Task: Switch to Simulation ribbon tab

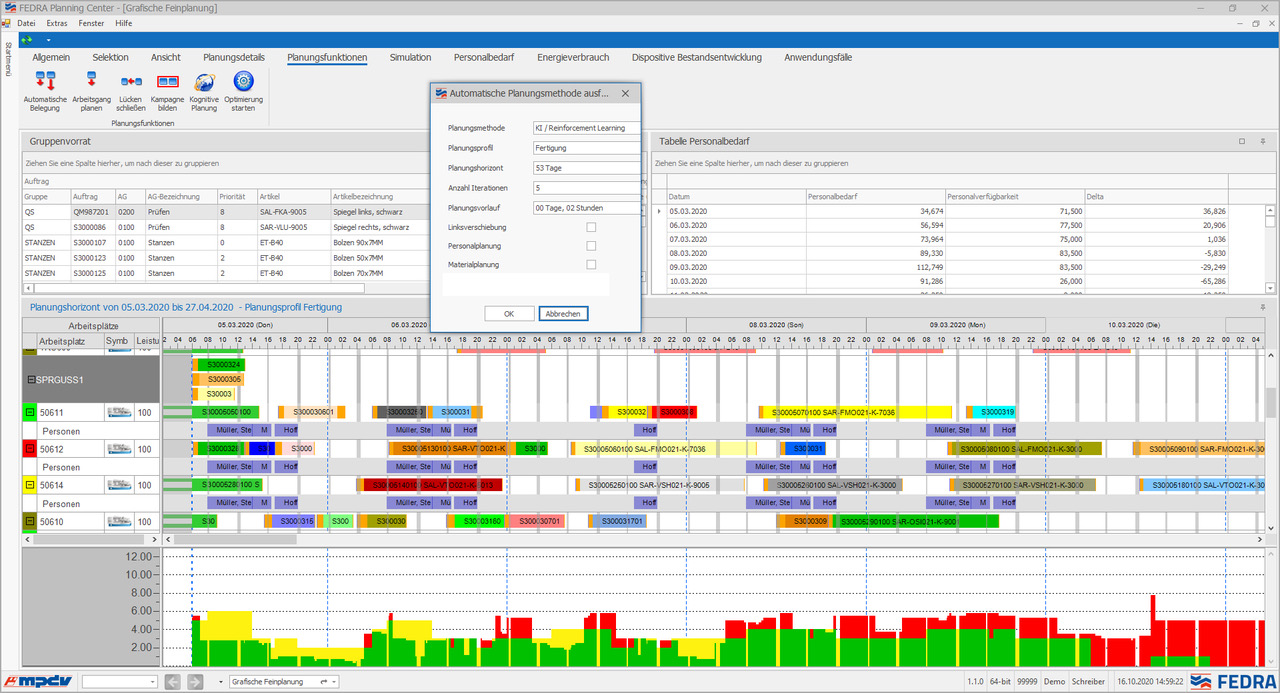Action: [x=411, y=58]
